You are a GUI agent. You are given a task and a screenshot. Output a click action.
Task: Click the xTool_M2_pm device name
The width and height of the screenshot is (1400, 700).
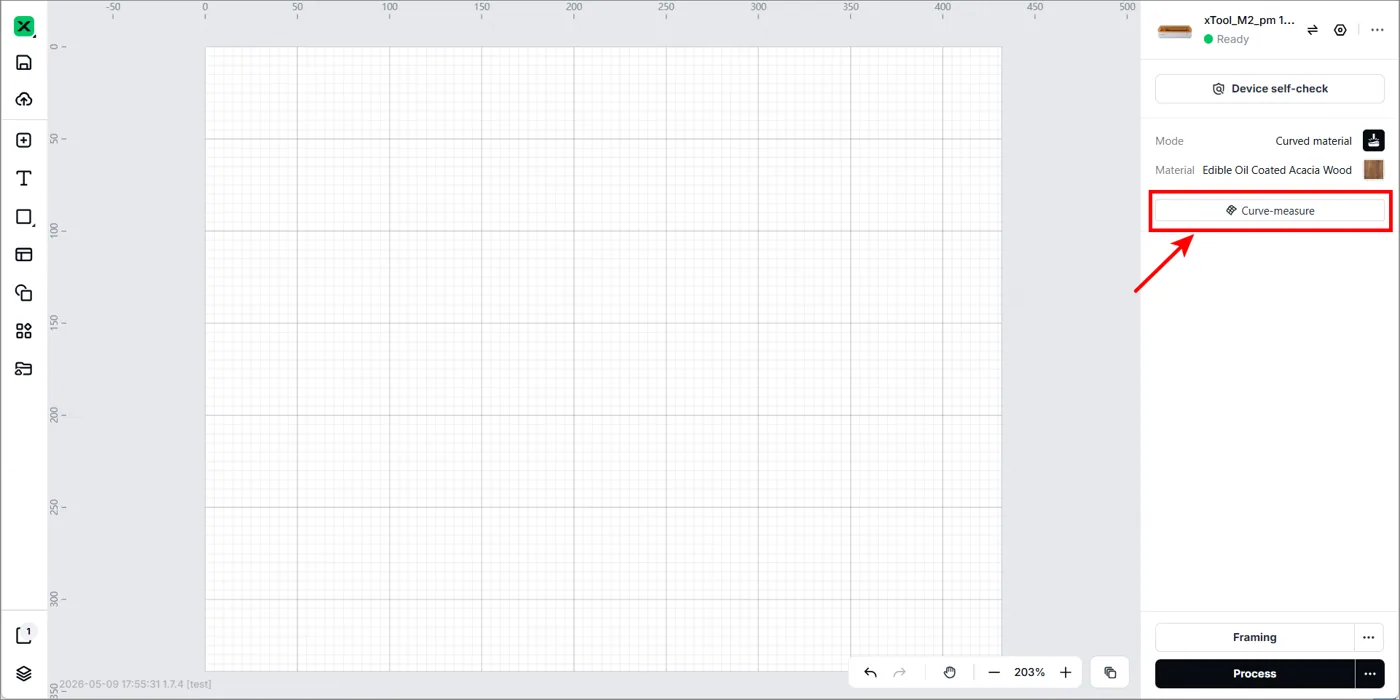pos(1249,20)
